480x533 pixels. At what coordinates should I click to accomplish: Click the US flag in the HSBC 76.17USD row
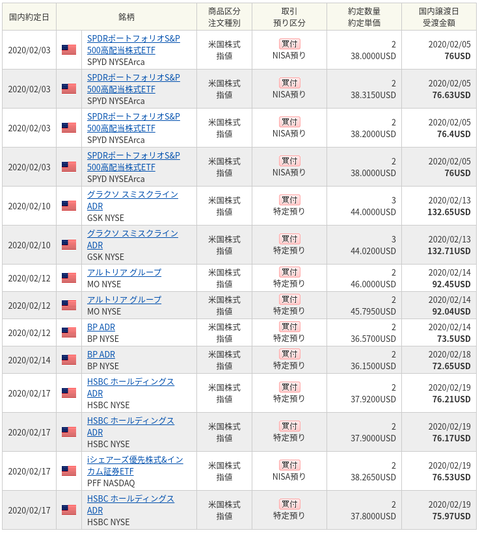coord(69,432)
